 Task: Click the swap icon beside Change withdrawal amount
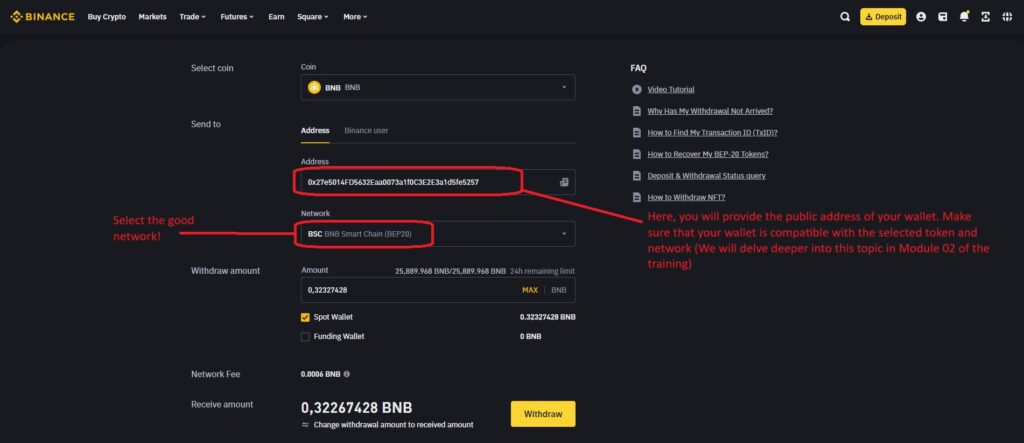pos(305,425)
